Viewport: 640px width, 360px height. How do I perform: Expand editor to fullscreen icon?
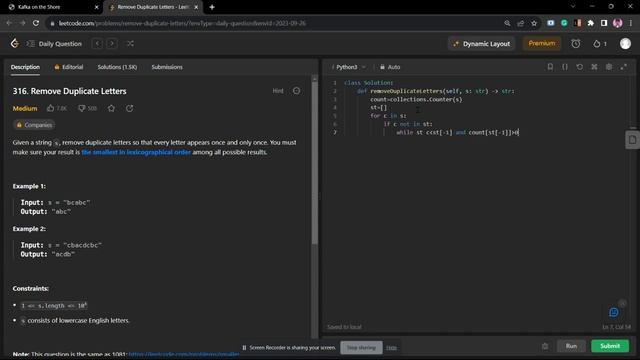tap(623, 67)
